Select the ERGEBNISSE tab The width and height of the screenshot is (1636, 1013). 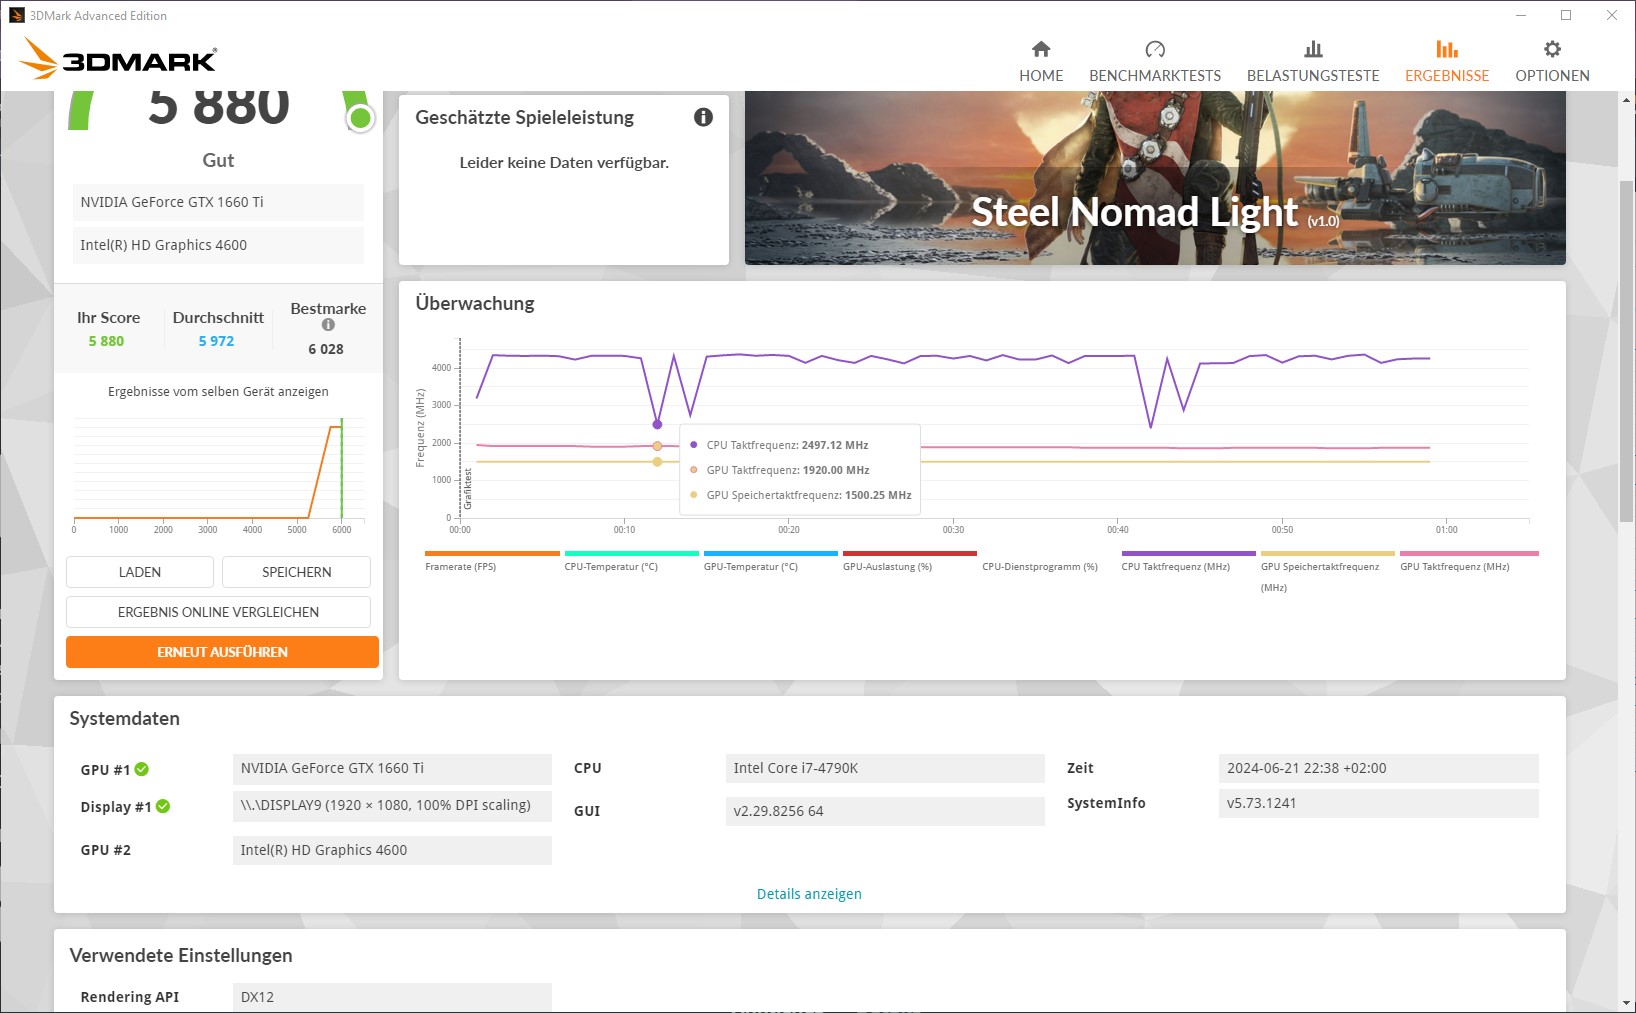(x=1447, y=61)
